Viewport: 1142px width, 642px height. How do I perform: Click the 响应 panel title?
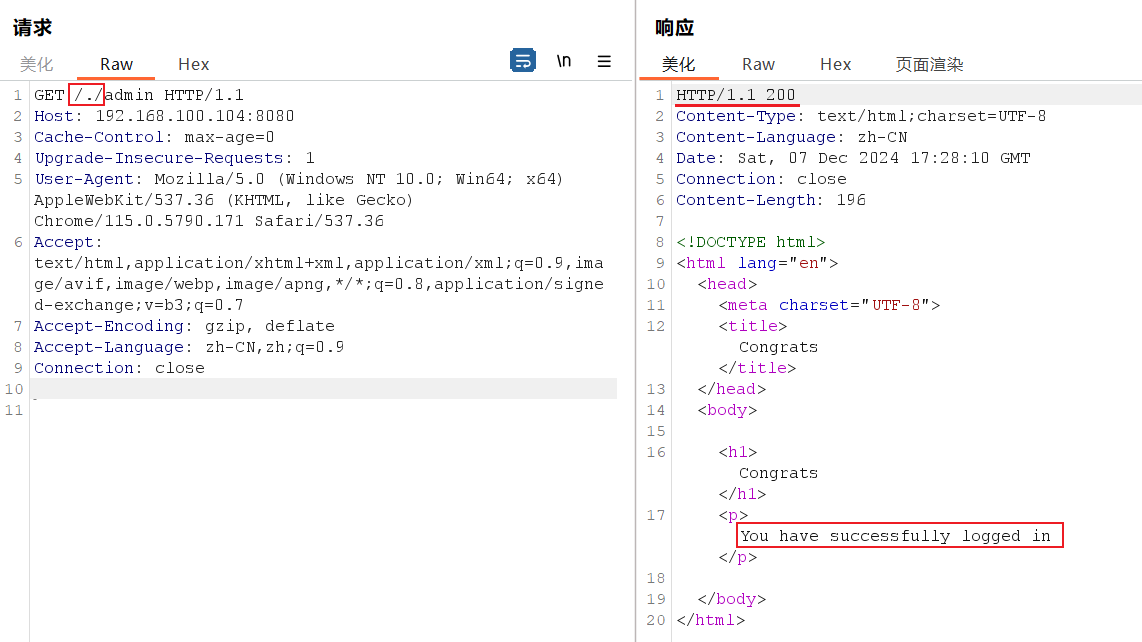(x=674, y=28)
